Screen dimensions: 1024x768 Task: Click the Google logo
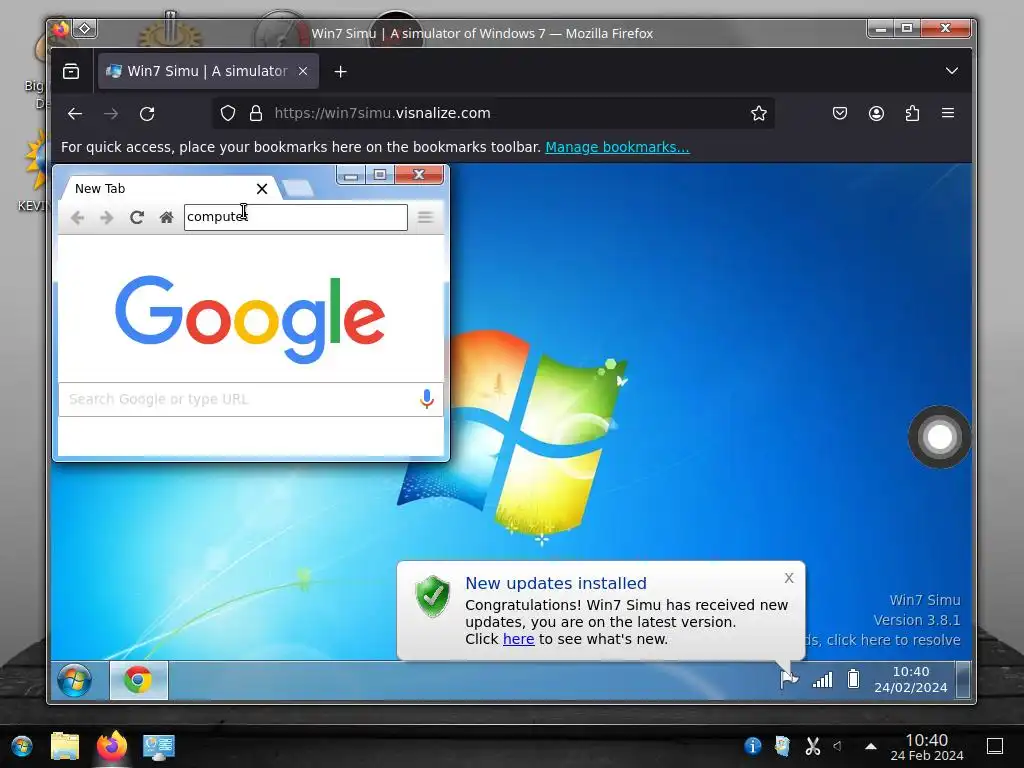coord(250,319)
